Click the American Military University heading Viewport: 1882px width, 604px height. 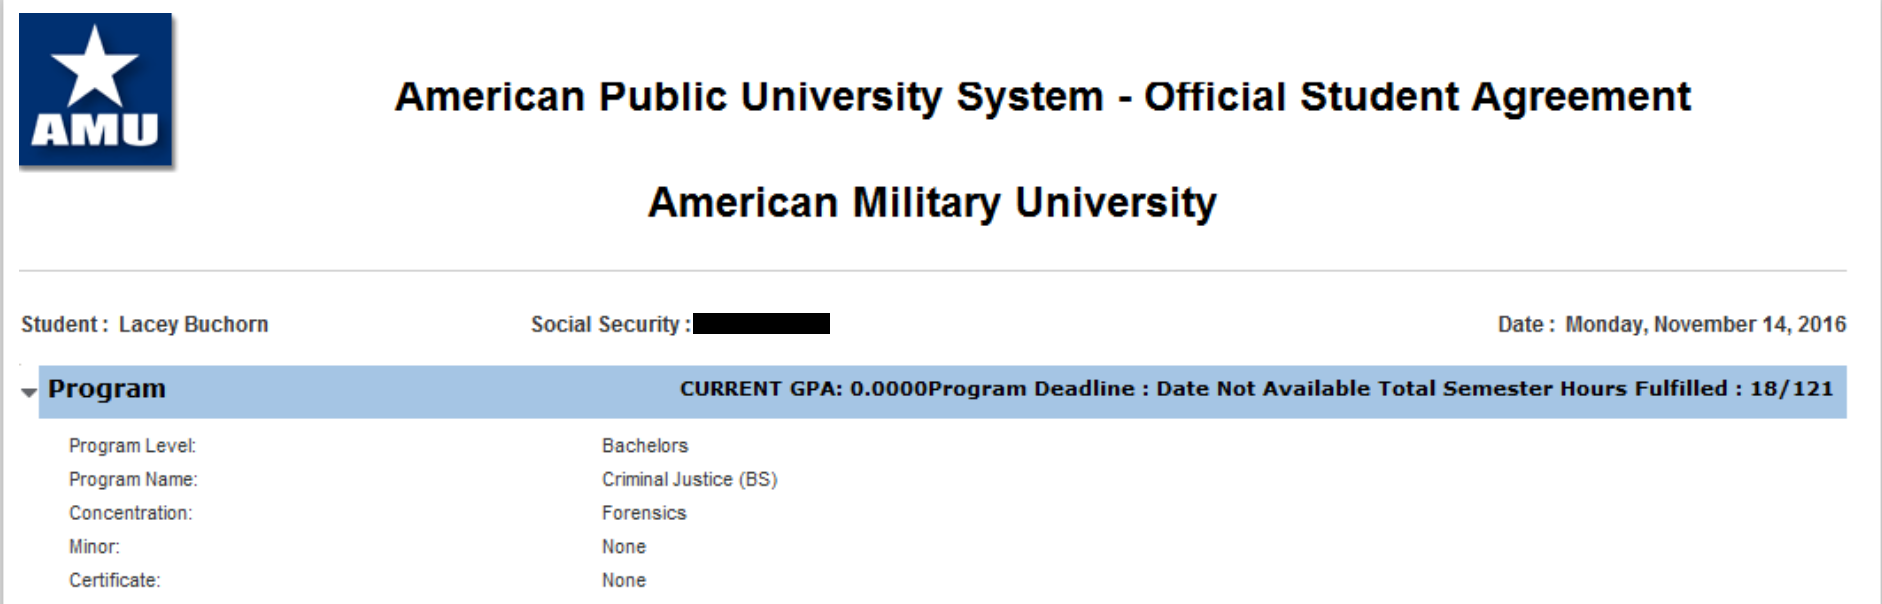point(932,203)
